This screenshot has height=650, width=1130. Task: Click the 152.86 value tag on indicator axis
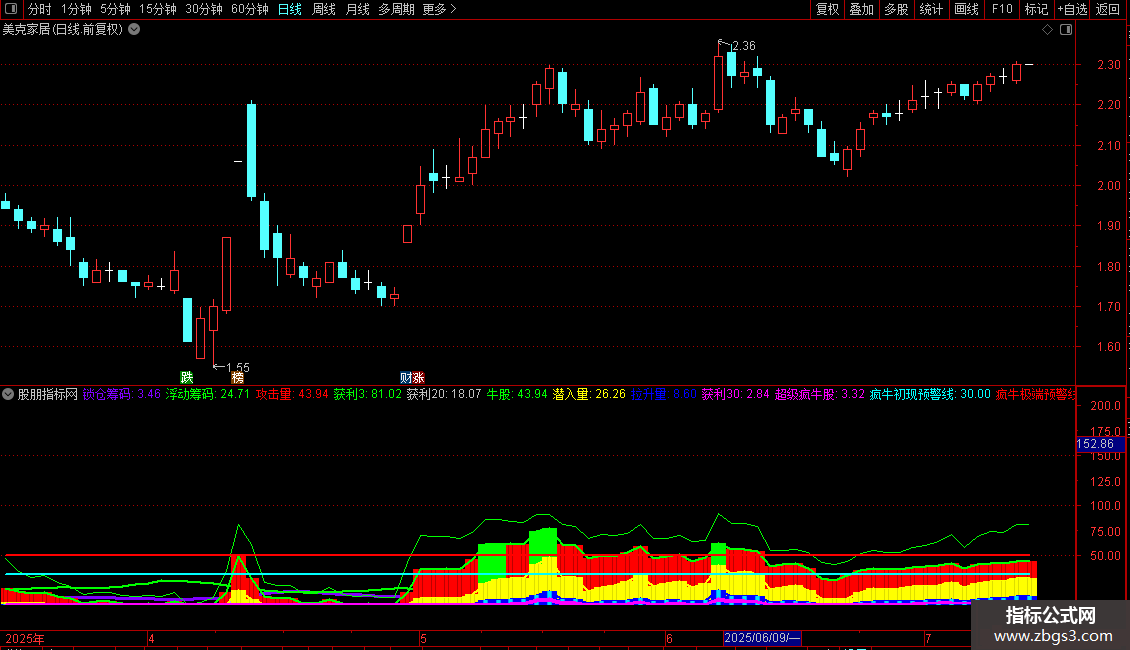coord(1100,444)
